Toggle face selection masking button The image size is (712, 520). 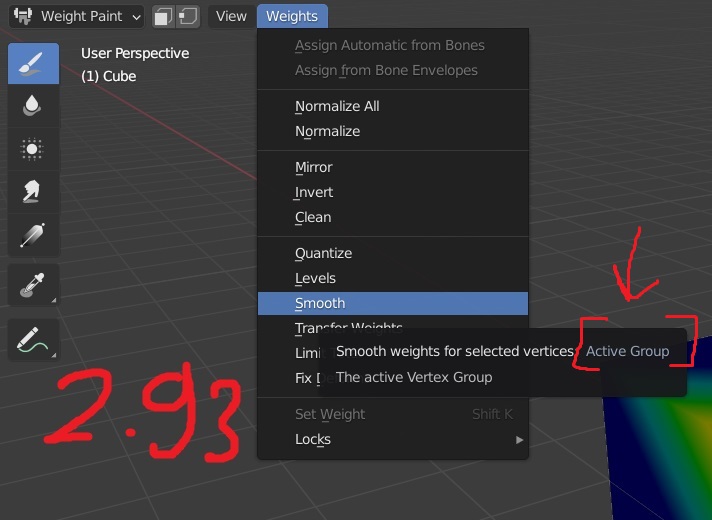pyautogui.click(x=163, y=17)
